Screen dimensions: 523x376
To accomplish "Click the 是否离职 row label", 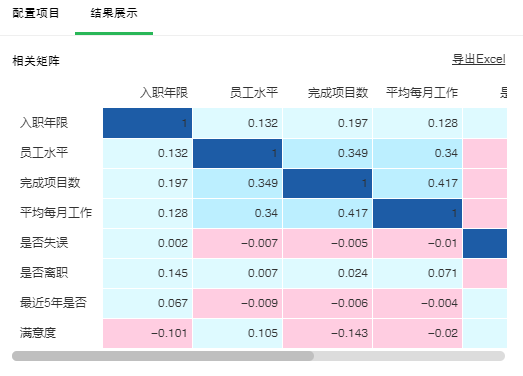I will (x=44, y=273).
